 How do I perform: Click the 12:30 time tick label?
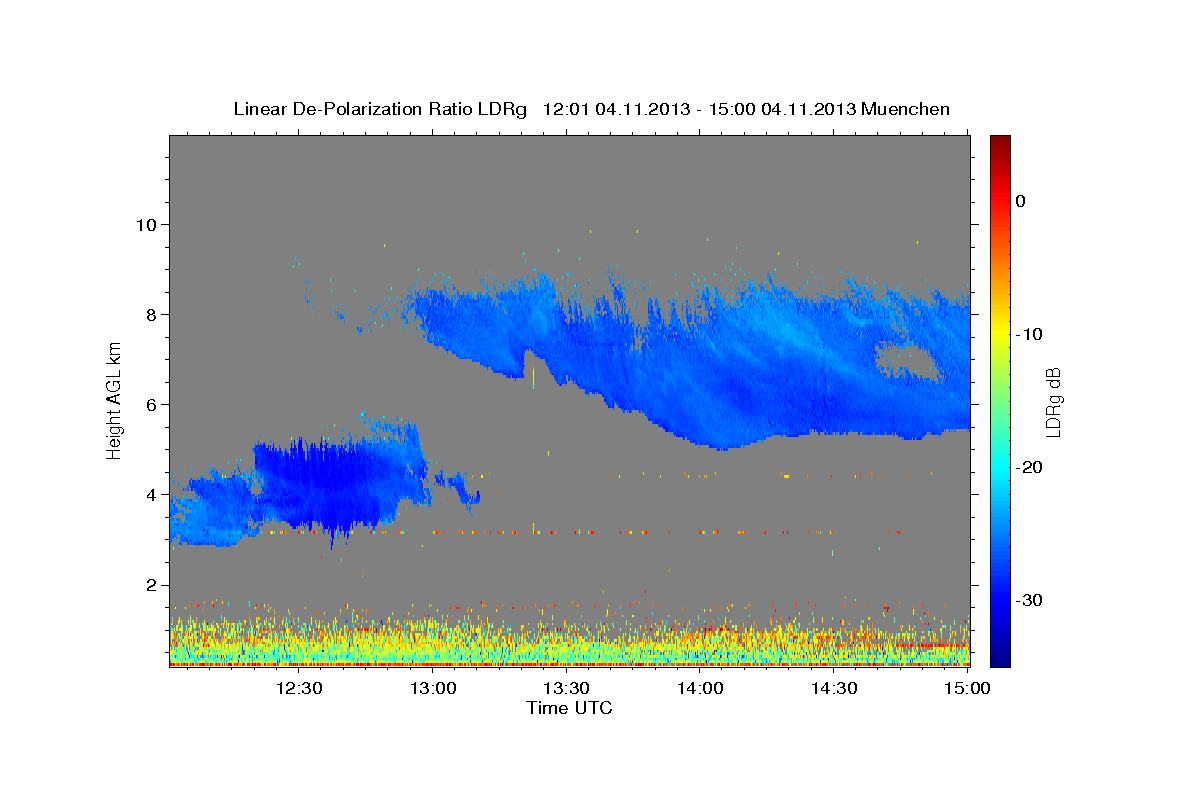[x=299, y=688]
